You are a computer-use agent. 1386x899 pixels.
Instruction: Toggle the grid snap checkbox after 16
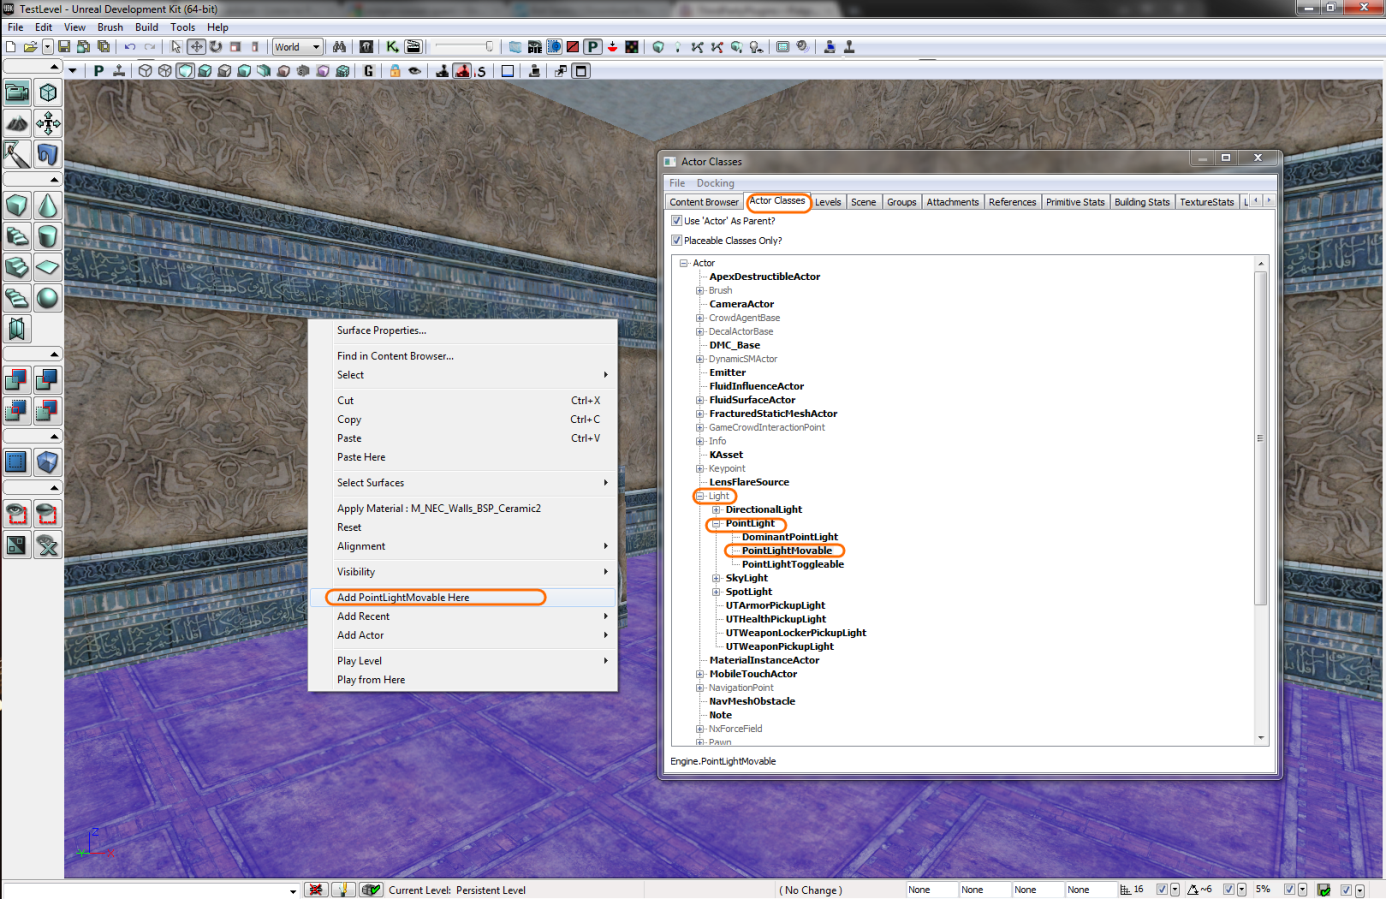point(1162,890)
